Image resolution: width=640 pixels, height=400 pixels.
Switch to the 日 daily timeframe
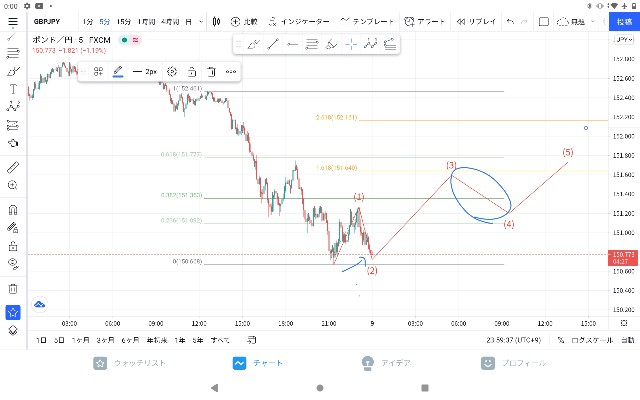pos(188,22)
